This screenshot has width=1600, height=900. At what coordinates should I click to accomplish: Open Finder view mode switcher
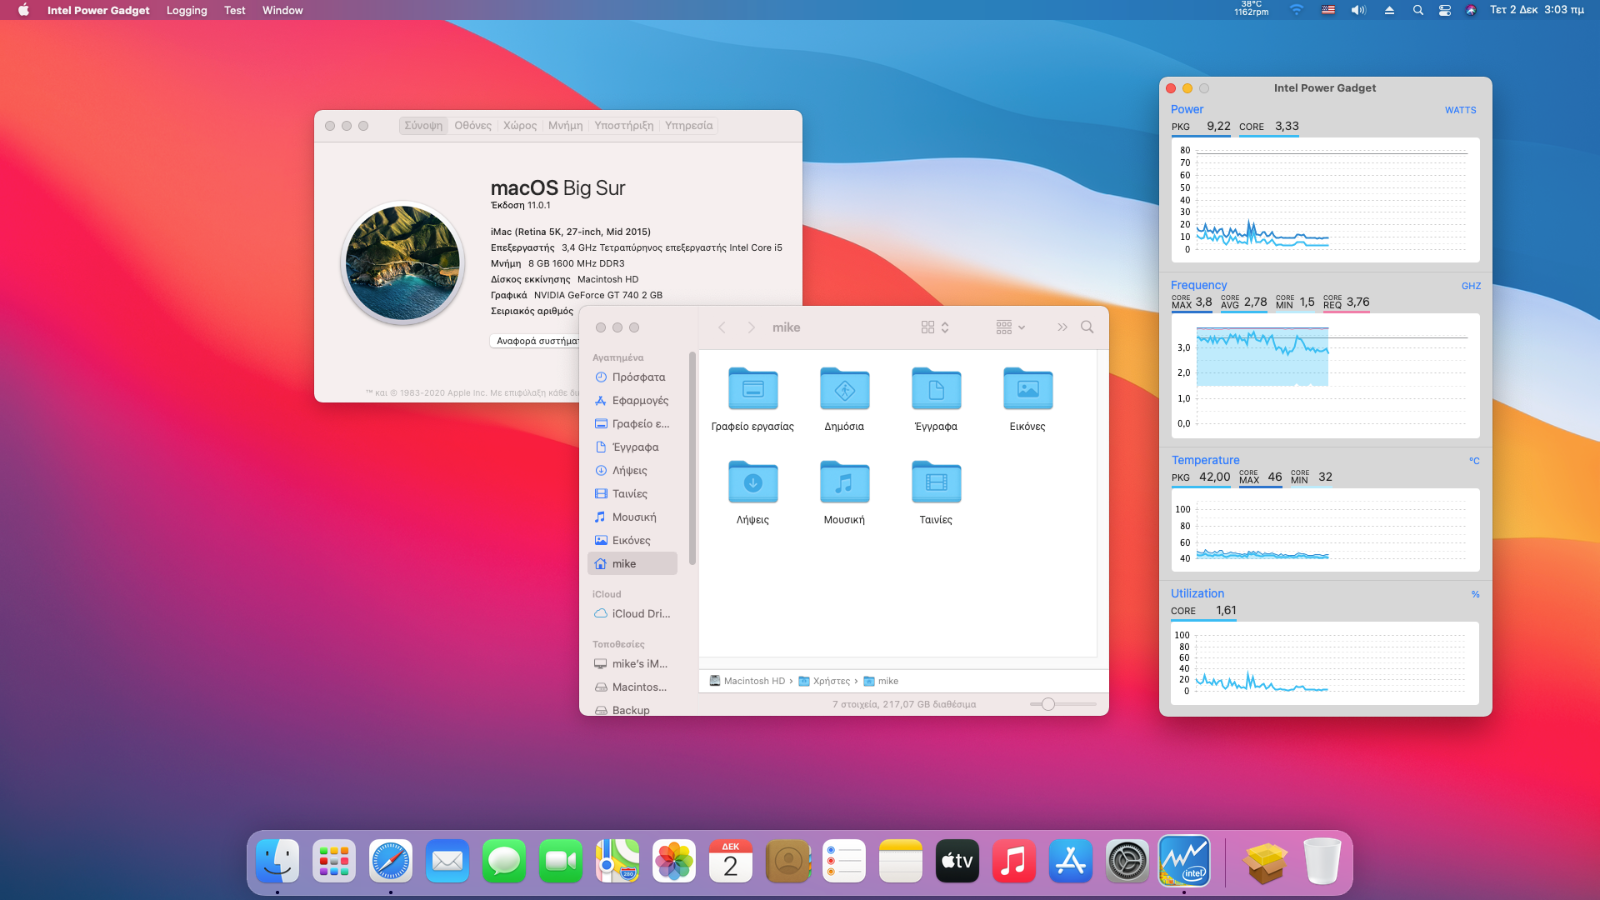tap(935, 327)
